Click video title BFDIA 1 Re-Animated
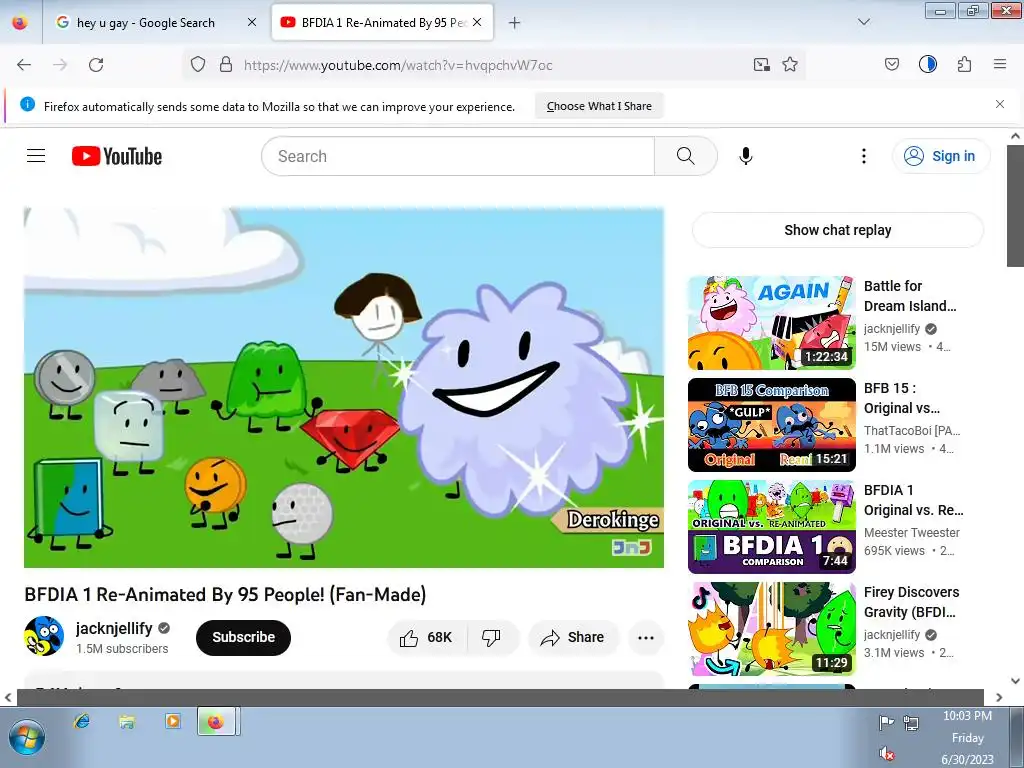This screenshot has height=768, width=1024. (x=225, y=594)
